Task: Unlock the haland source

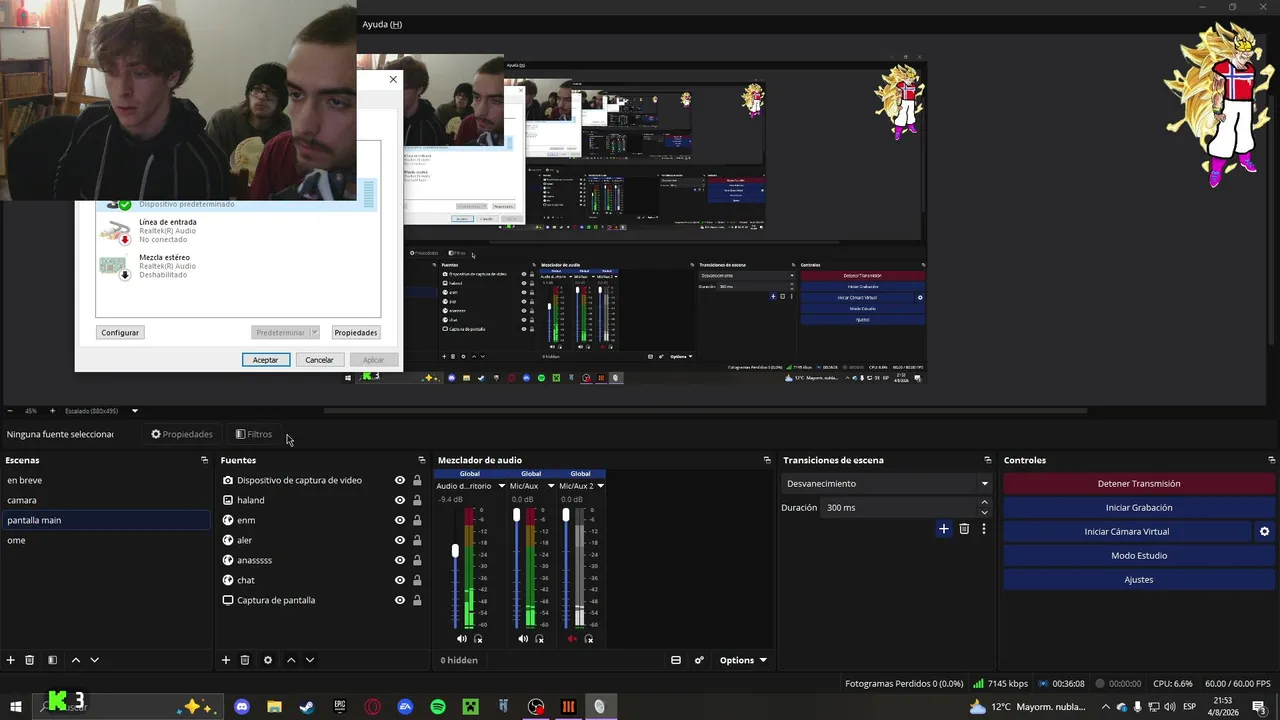Action: pos(417,500)
